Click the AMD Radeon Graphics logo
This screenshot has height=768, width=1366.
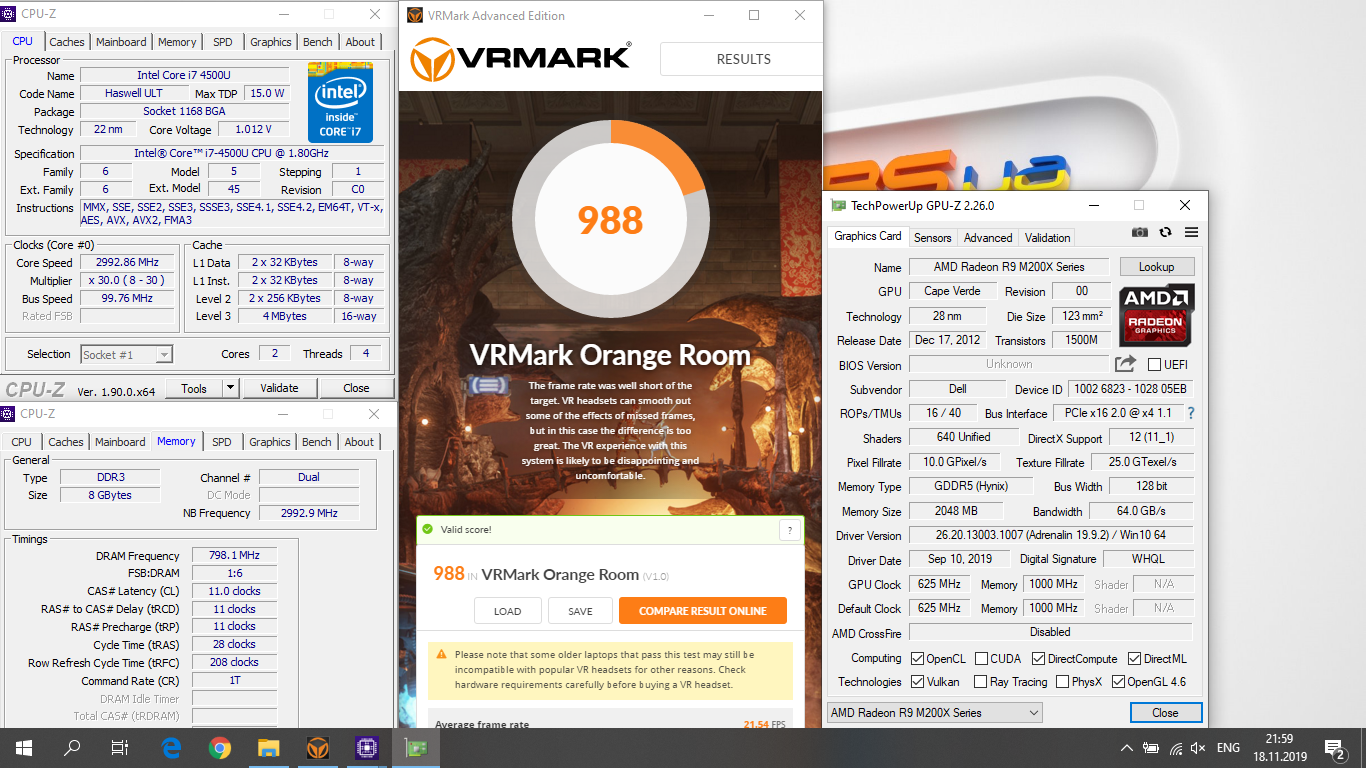point(1157,315)
